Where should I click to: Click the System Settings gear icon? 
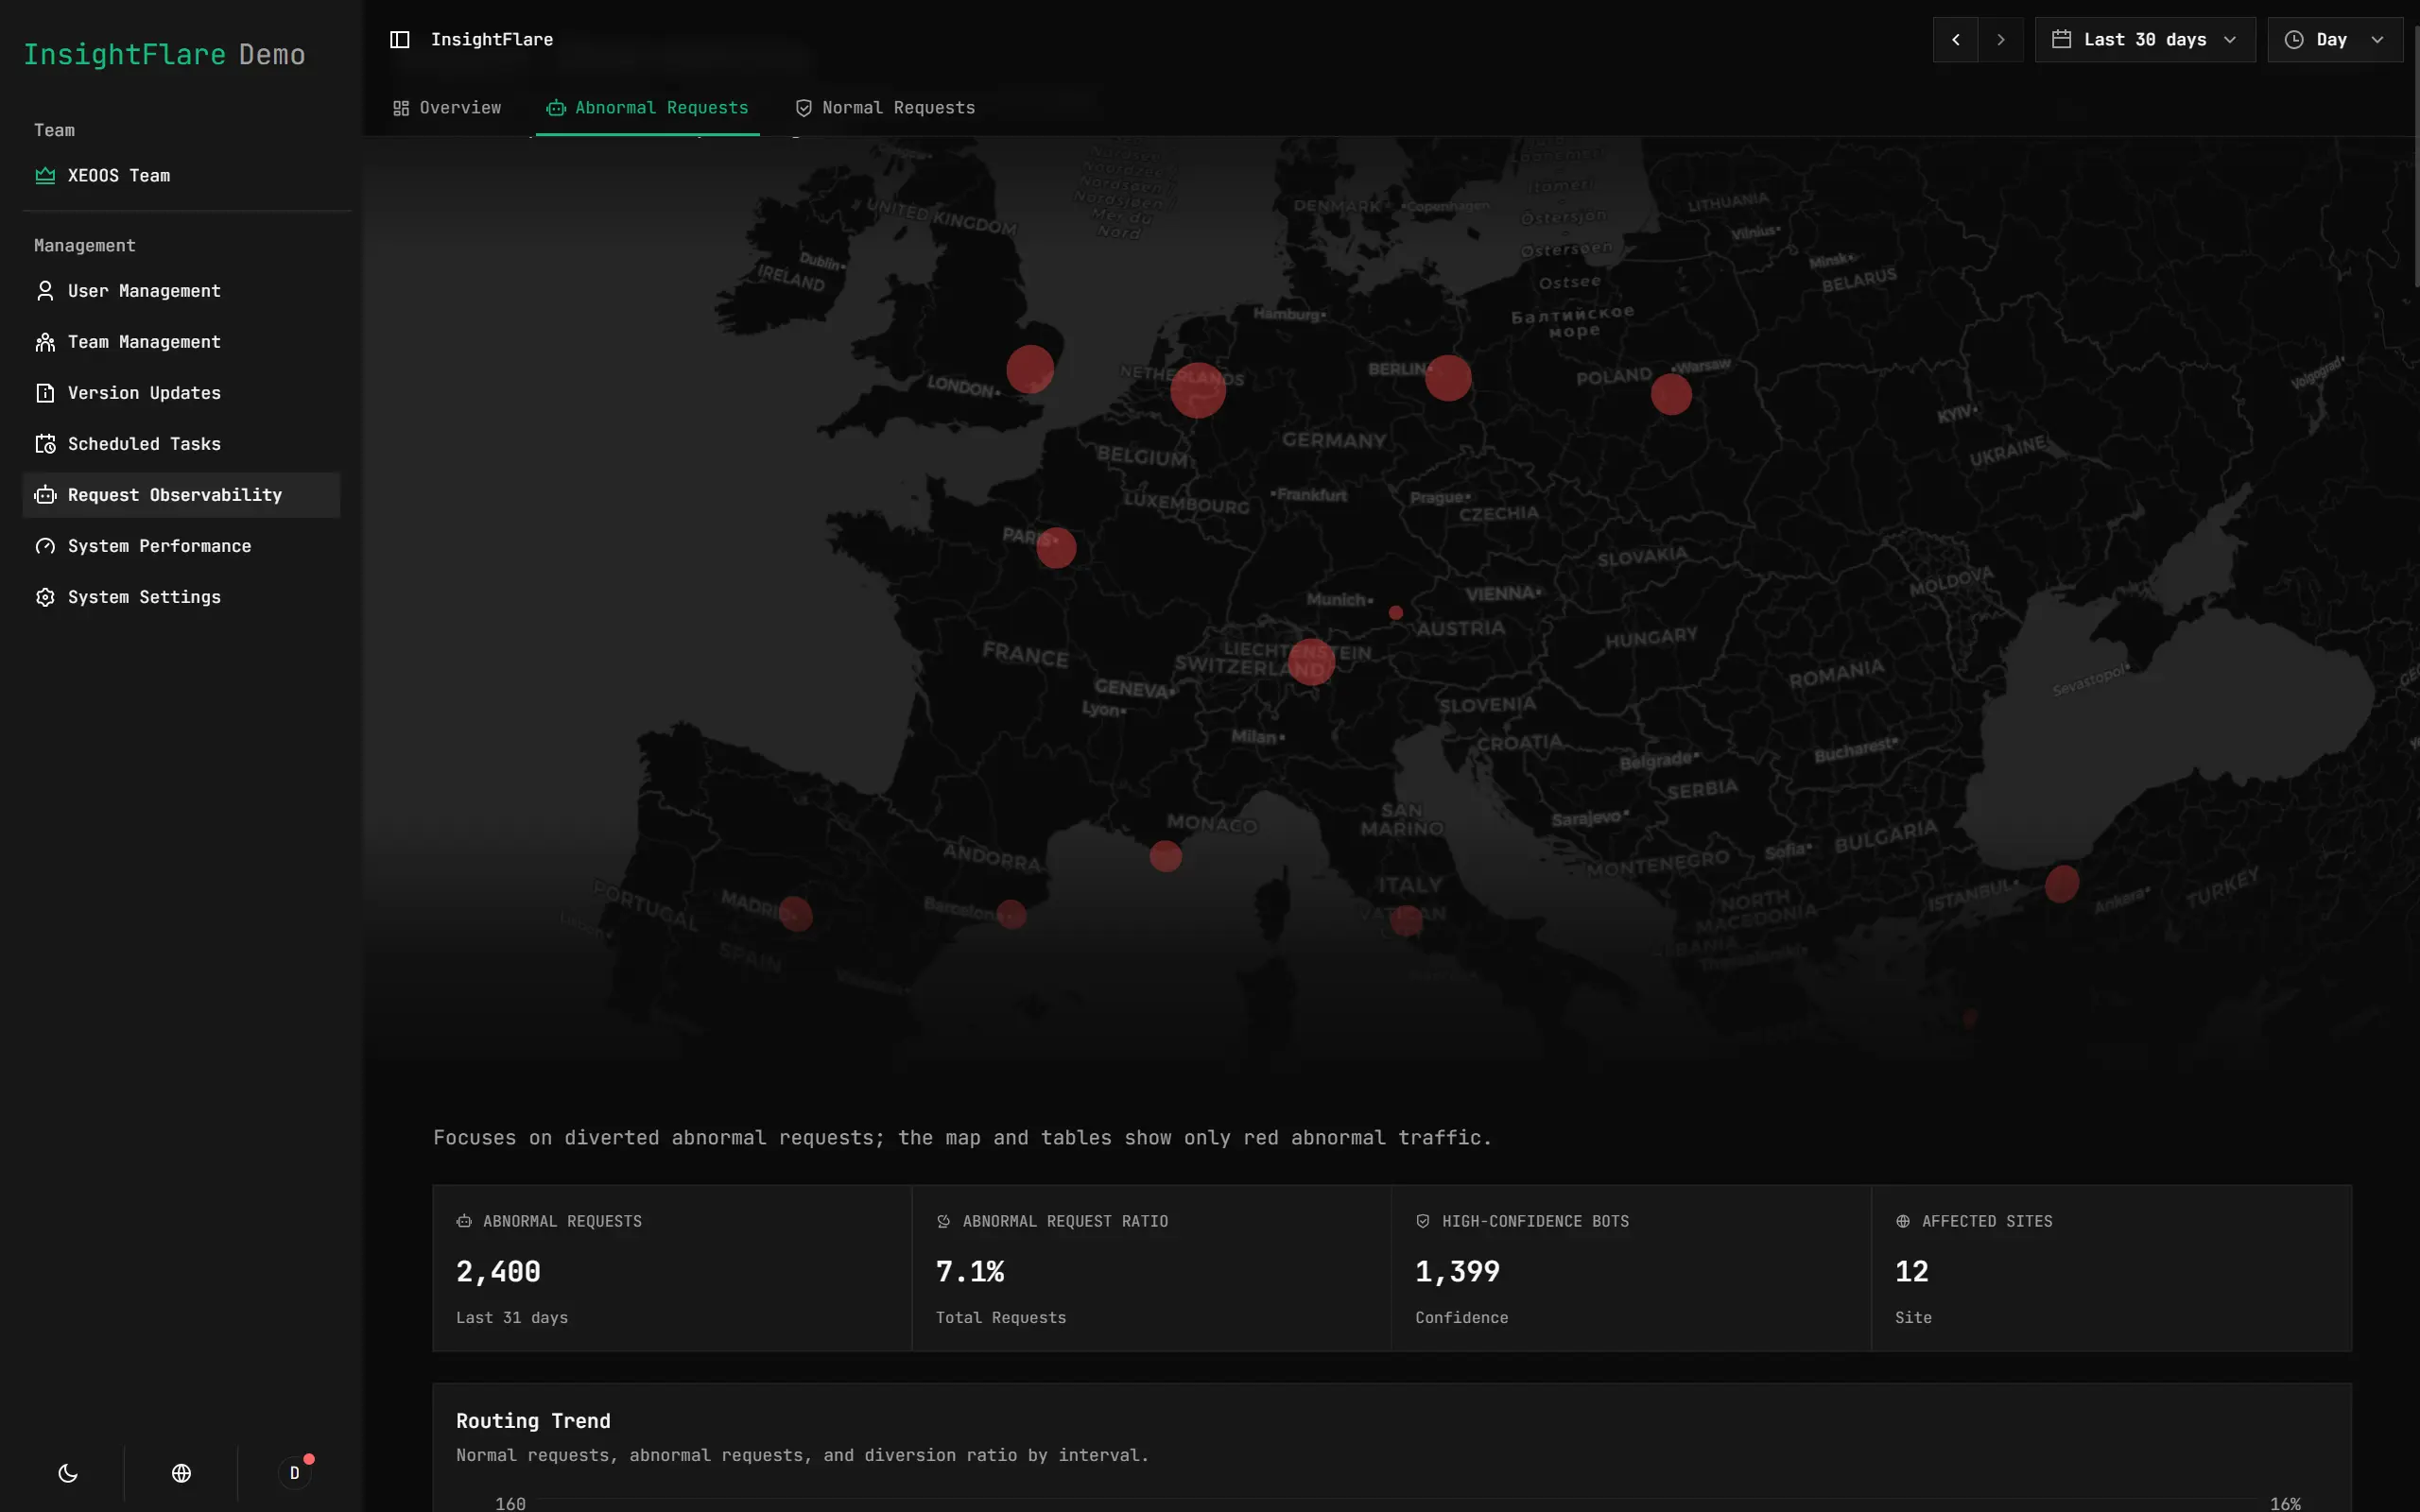[45, 597]
